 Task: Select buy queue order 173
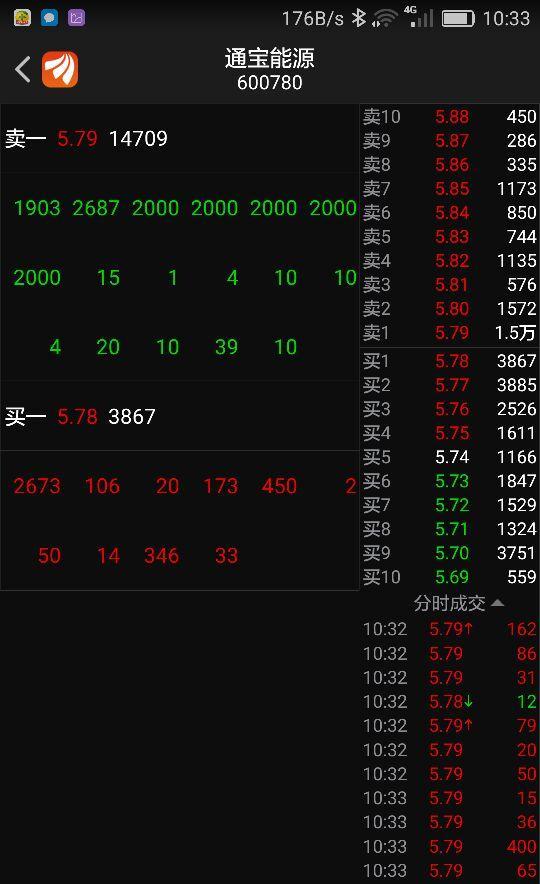(x=220, y=486)
